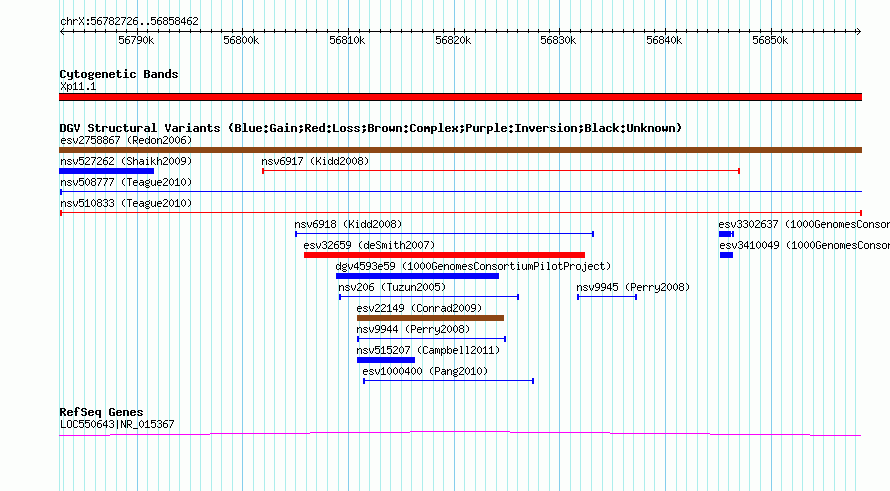This screenshot has width=890, height=491.
Task: Click the magenta LOC550643 gene line
Action: 460,434
